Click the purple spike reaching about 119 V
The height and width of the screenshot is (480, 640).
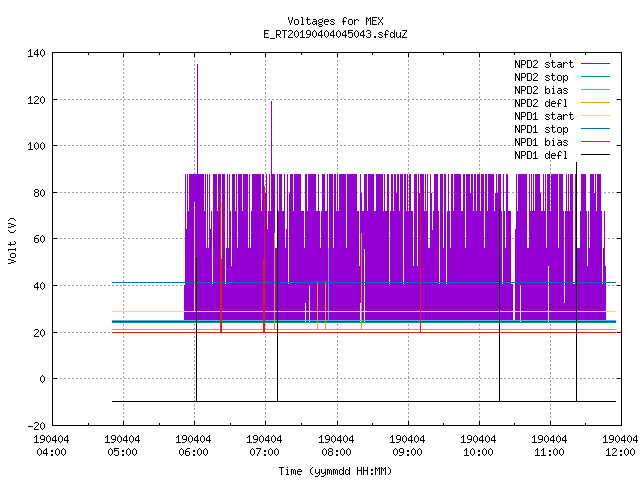[271, 137]
